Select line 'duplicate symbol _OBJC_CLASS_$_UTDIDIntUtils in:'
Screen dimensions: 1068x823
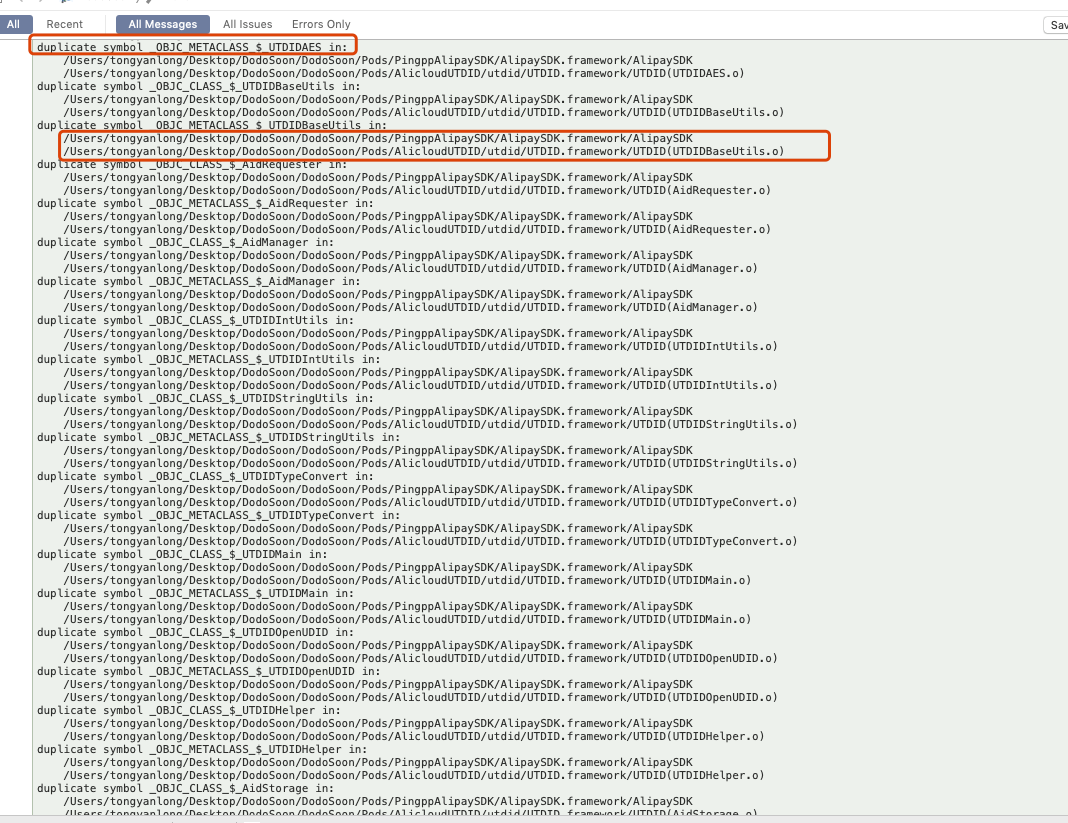coord(195,320)
